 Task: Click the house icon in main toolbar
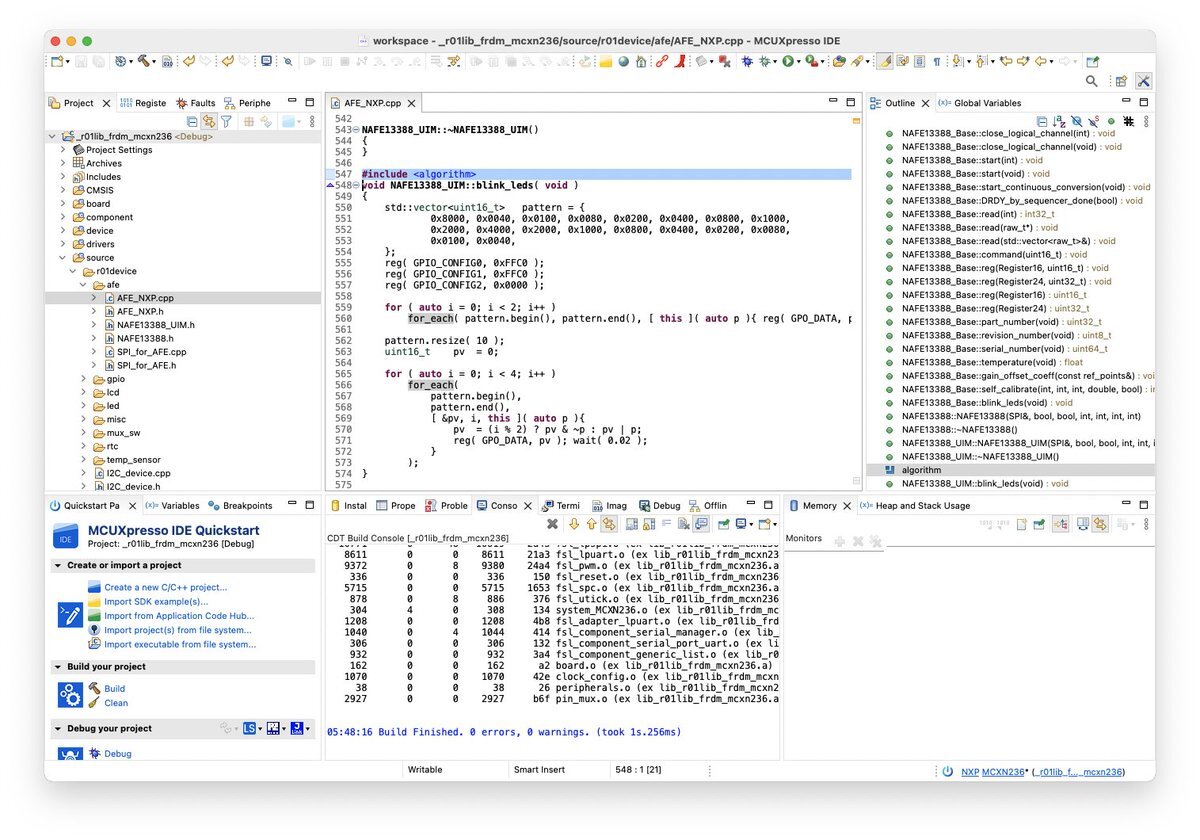(x=641, y=61)
